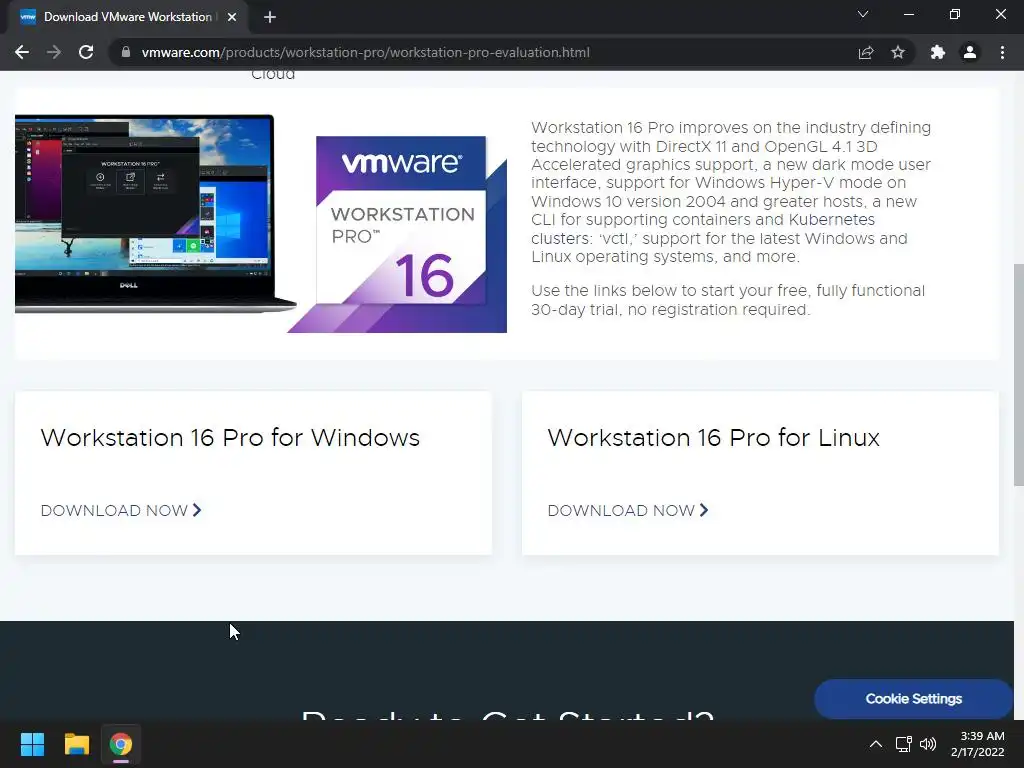
Task: Open the volume tray icon
Action: pos(927,744)
